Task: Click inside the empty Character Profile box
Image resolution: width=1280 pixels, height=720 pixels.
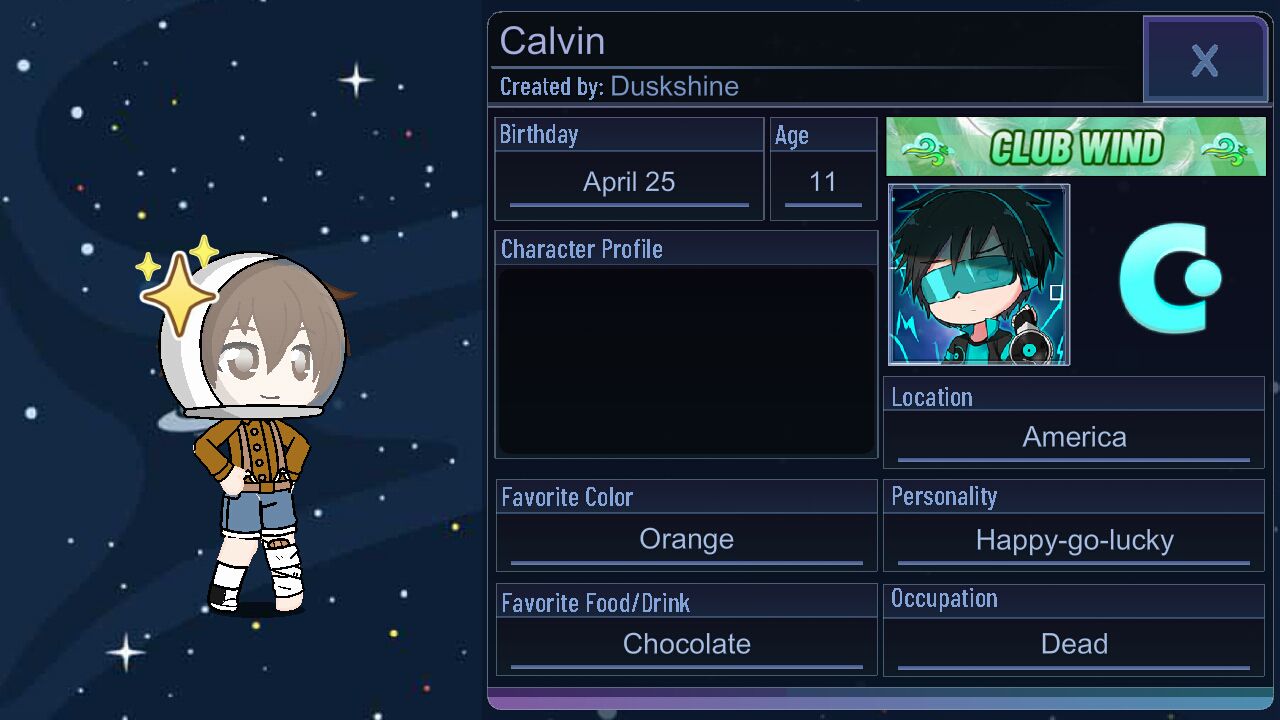Action: pyautogui.click(x=686, y=360)
